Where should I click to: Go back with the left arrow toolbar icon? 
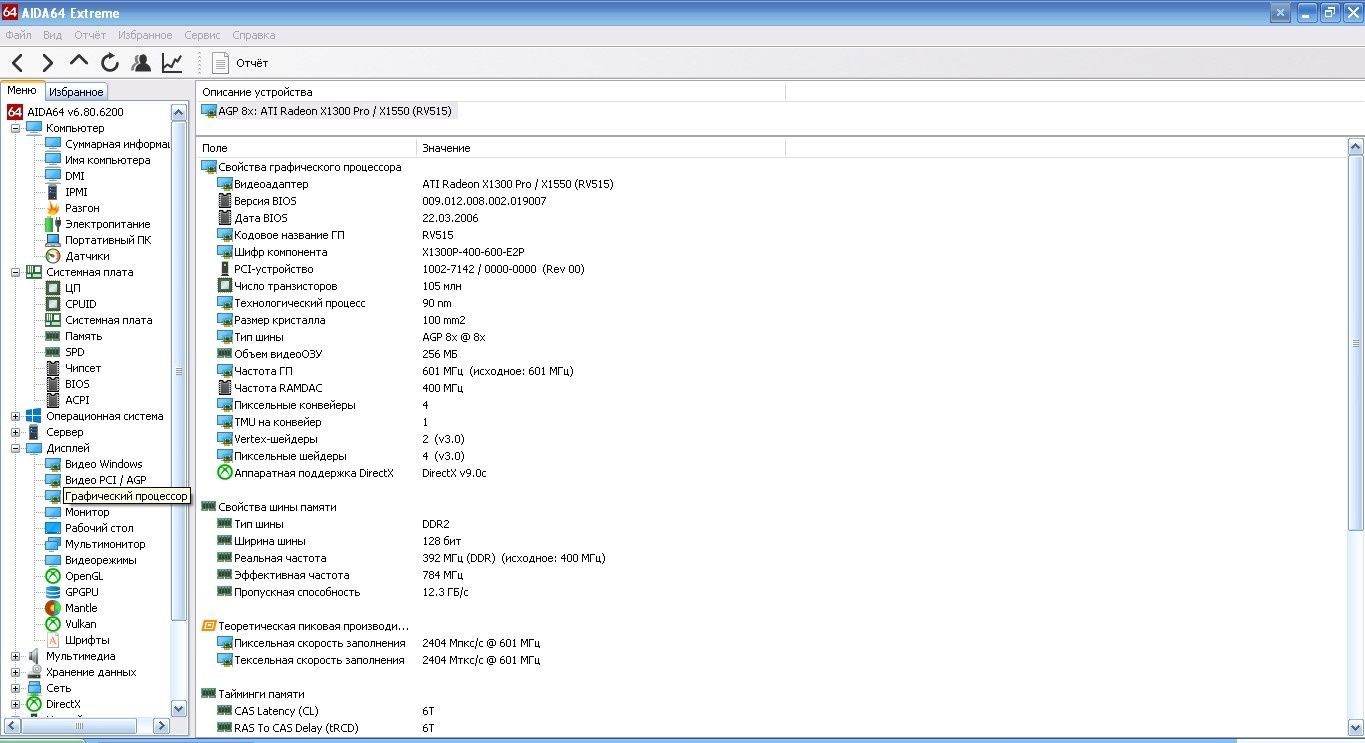[18, 63]
